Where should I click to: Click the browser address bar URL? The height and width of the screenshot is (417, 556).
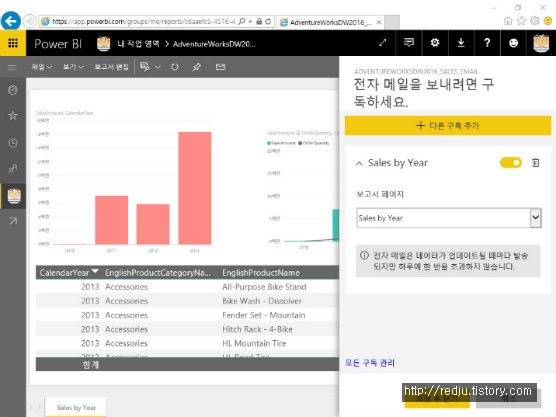click(143, 22)
